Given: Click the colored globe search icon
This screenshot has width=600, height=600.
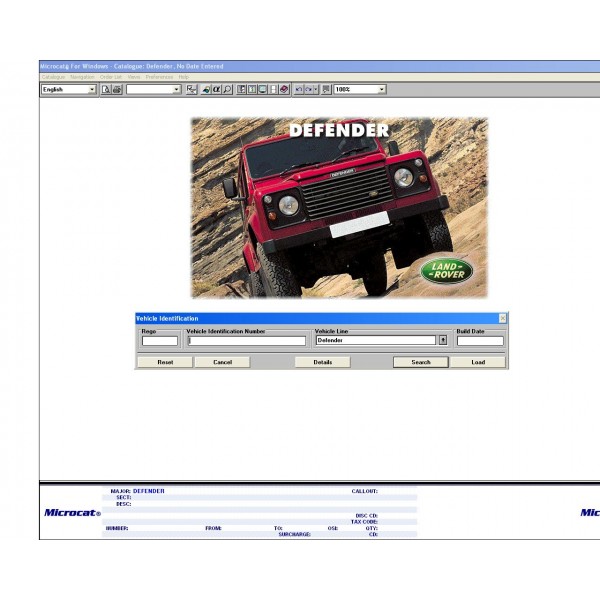Looking at the screenshot, I should tap(206, 90).
